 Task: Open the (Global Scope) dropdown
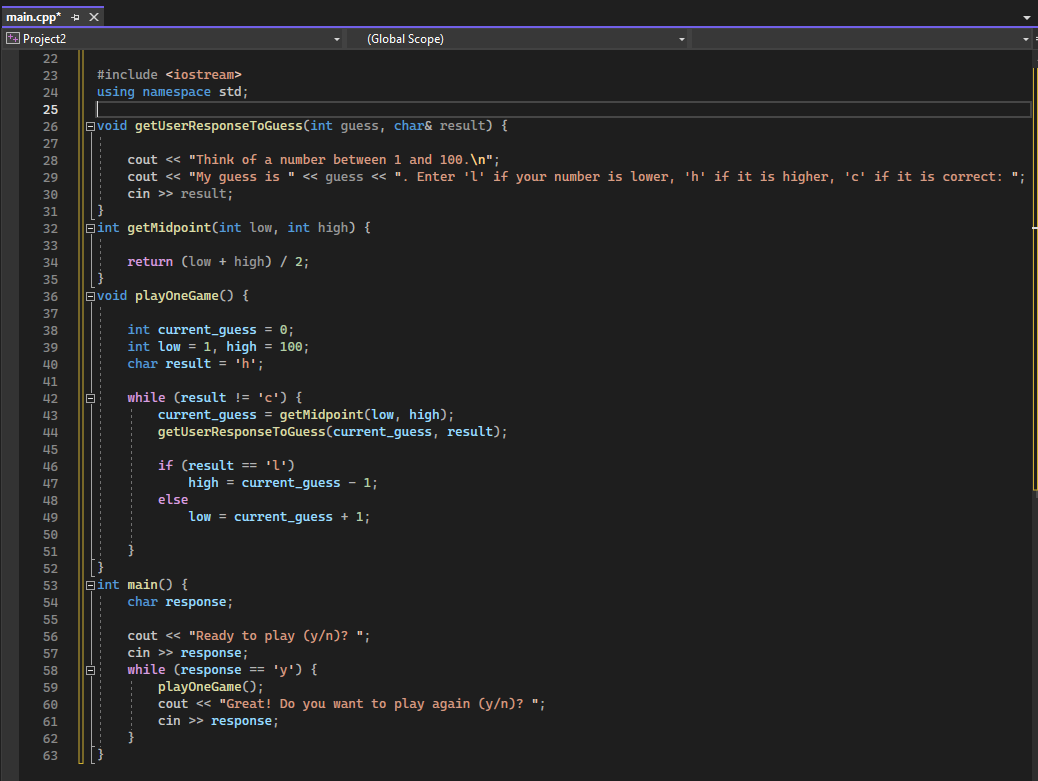[518, 39]
